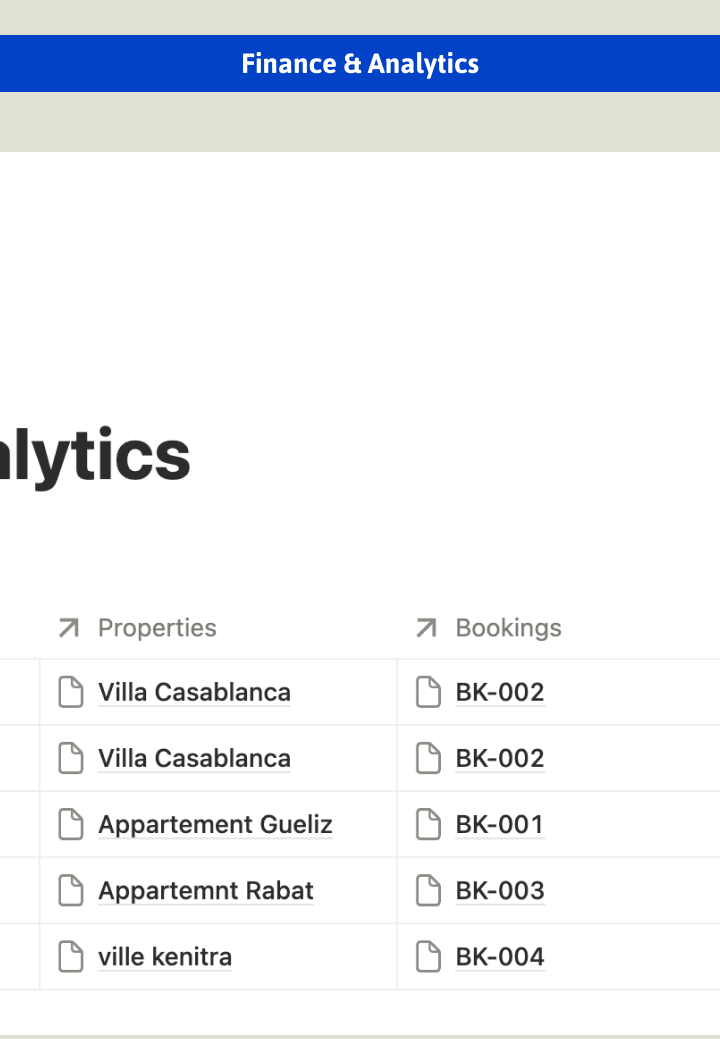
Task: Open the BK-003 booking page
Action: pyautogui.click(x=500, y=891)
